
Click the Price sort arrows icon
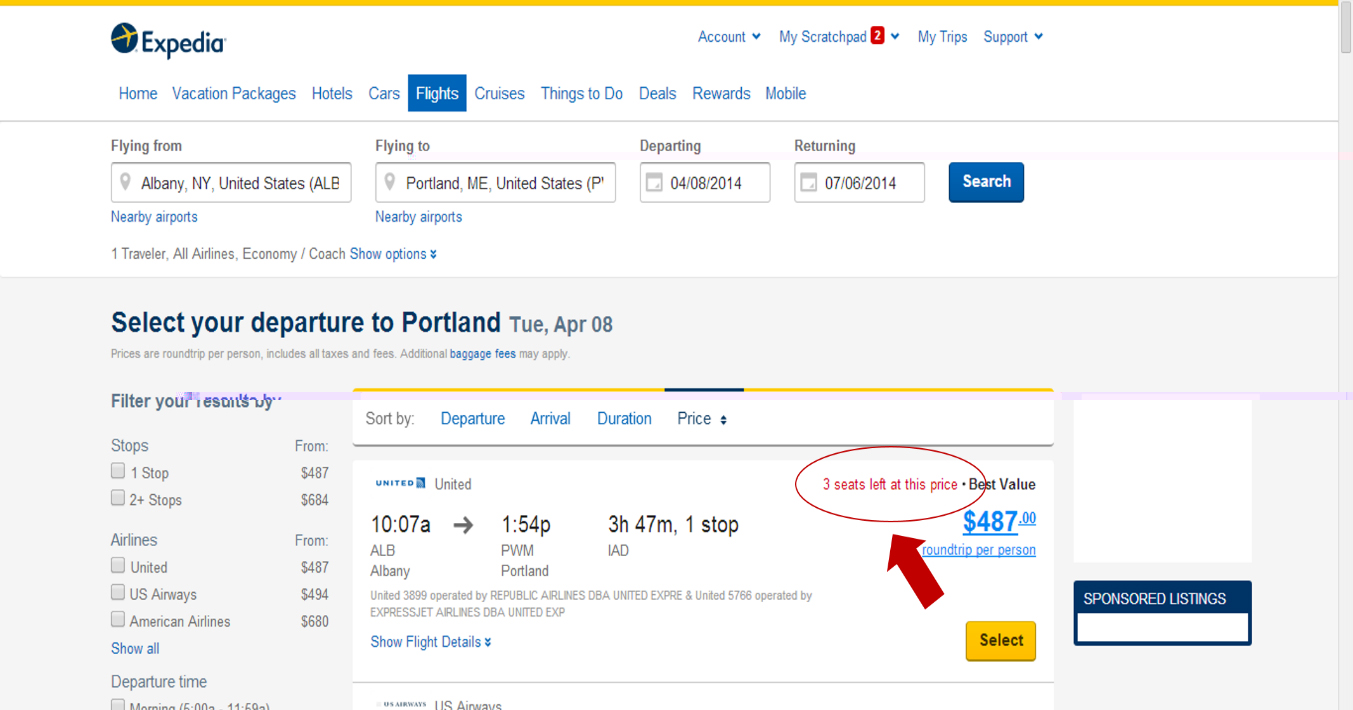723,420
